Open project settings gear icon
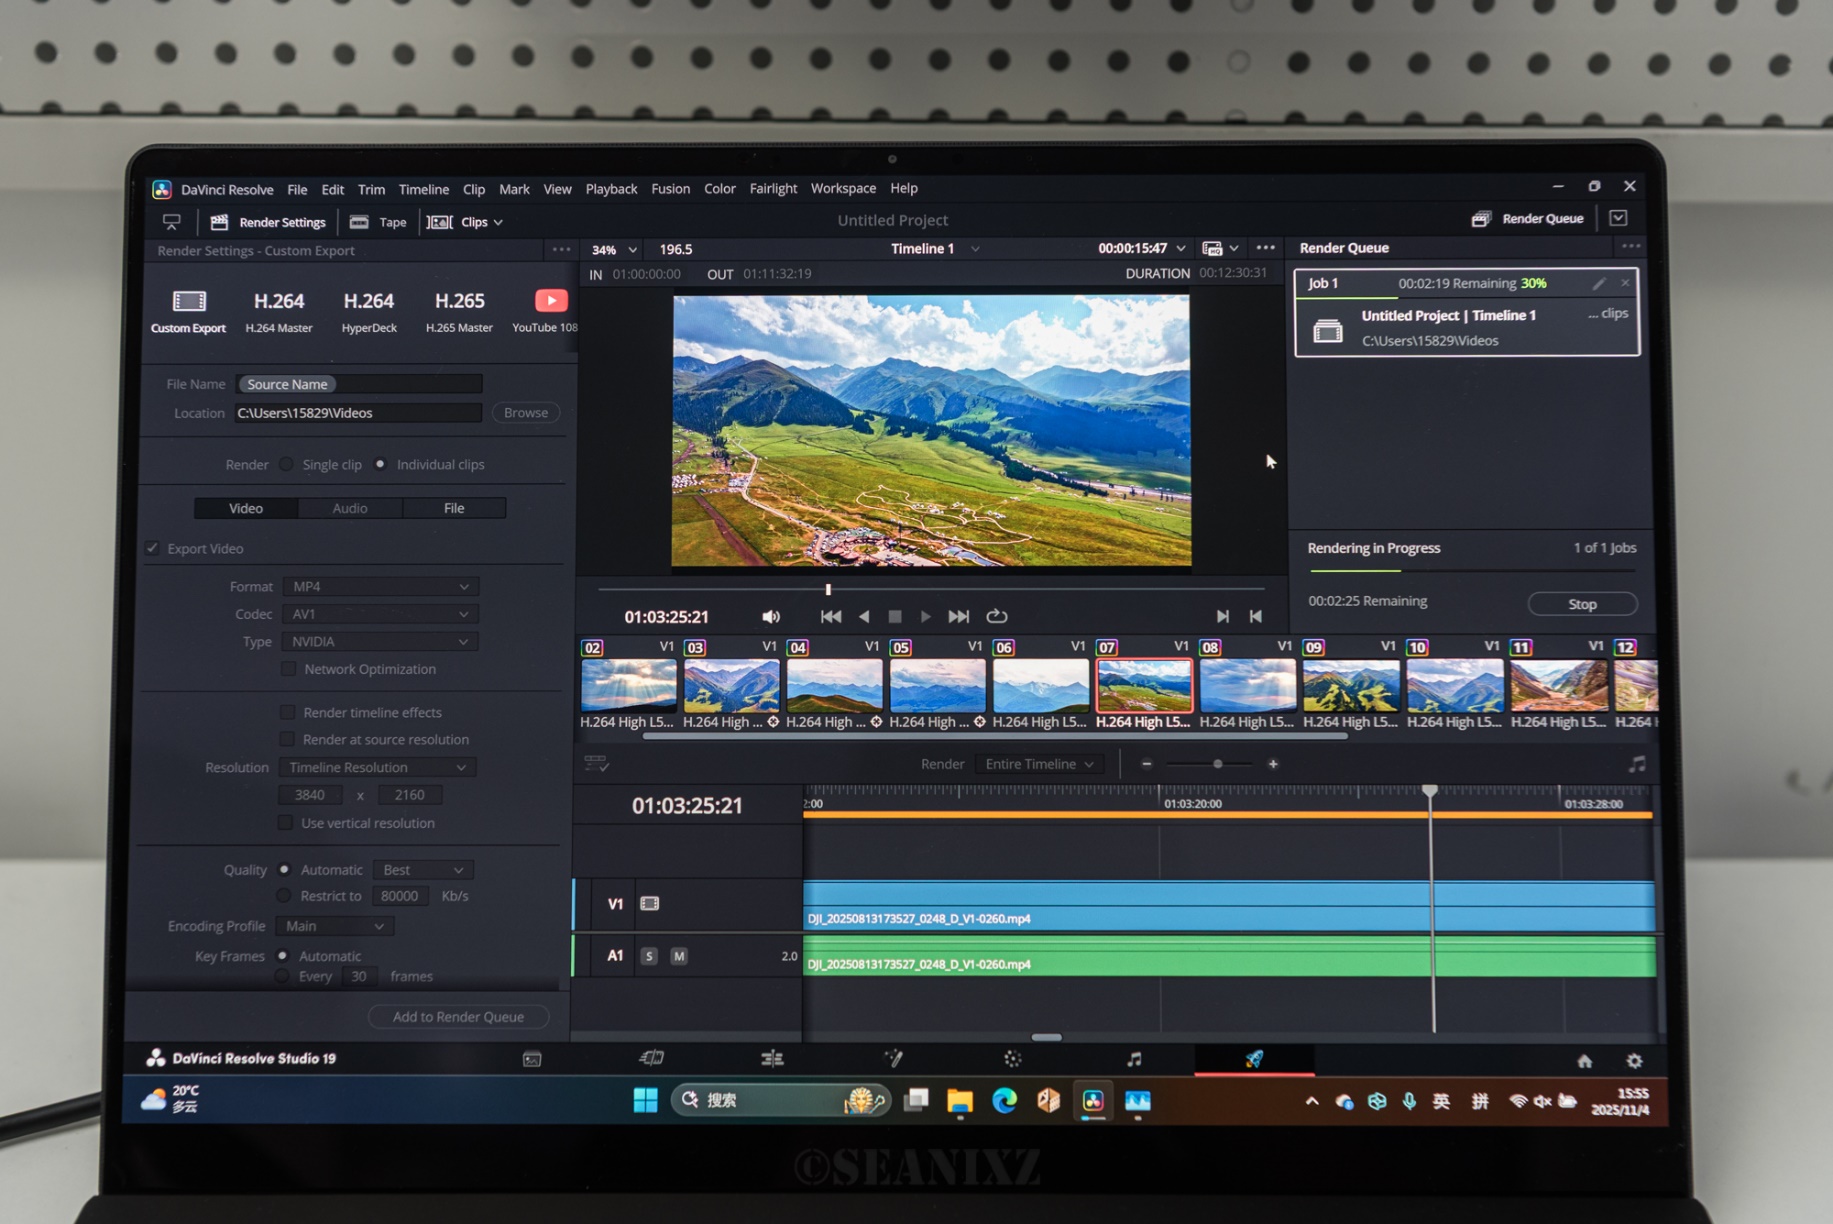1833x1224 pixels. pyautogui.click(x=1634, y=1061)
